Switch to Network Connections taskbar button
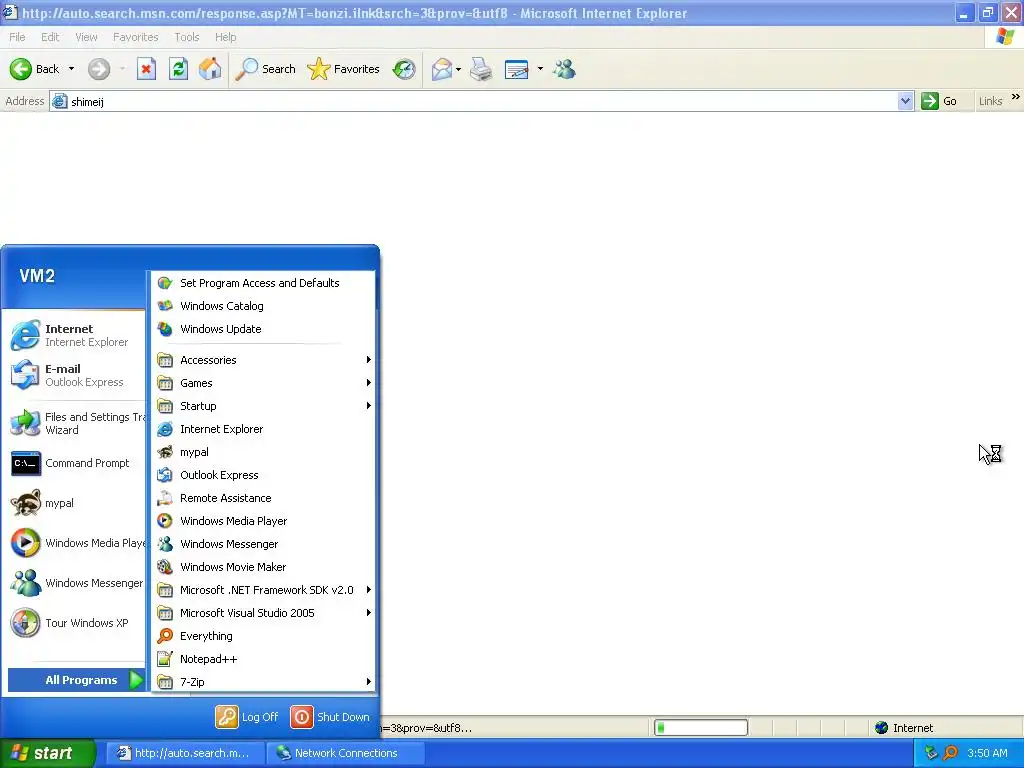Viewport: 1024px width, 768px height. (345, 753)
